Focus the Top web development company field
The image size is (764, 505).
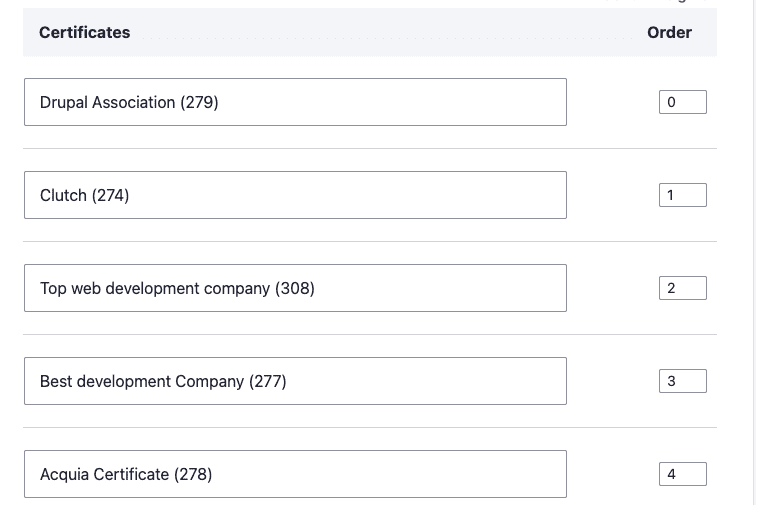tap(295, 288)
